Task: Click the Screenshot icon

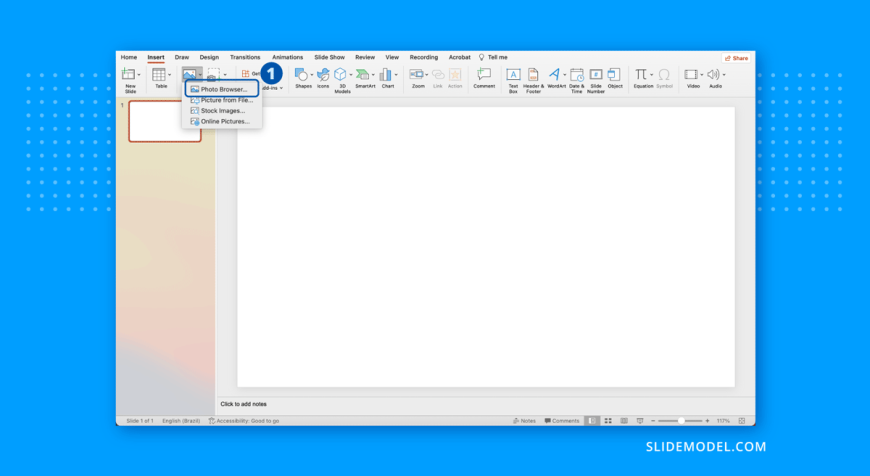Action: click(x=213, y=74)
